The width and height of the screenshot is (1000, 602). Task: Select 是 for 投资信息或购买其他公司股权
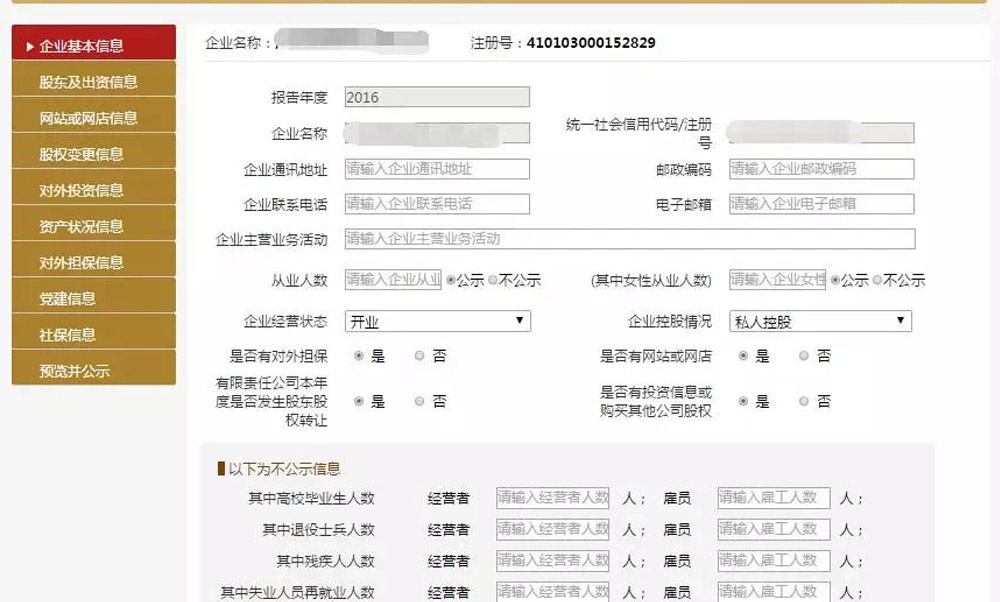(743, 402)
